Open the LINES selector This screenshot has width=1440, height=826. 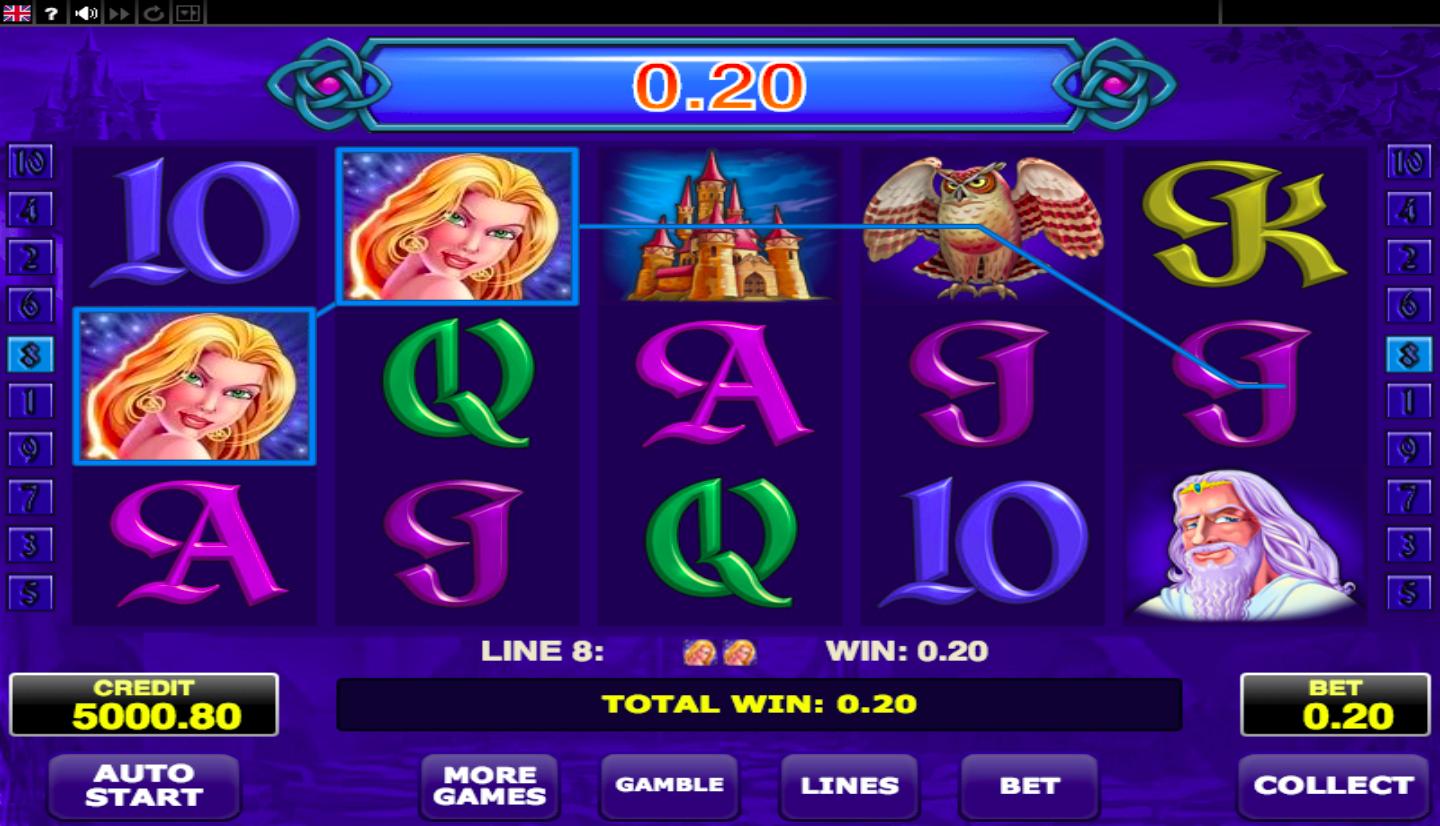(849, 785)
